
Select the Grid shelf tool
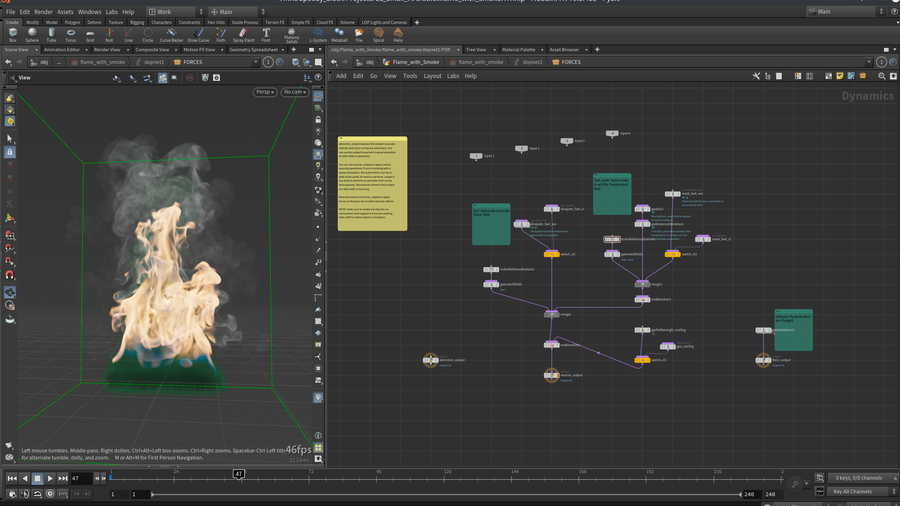pyautogui.click(x=90, y=35)
